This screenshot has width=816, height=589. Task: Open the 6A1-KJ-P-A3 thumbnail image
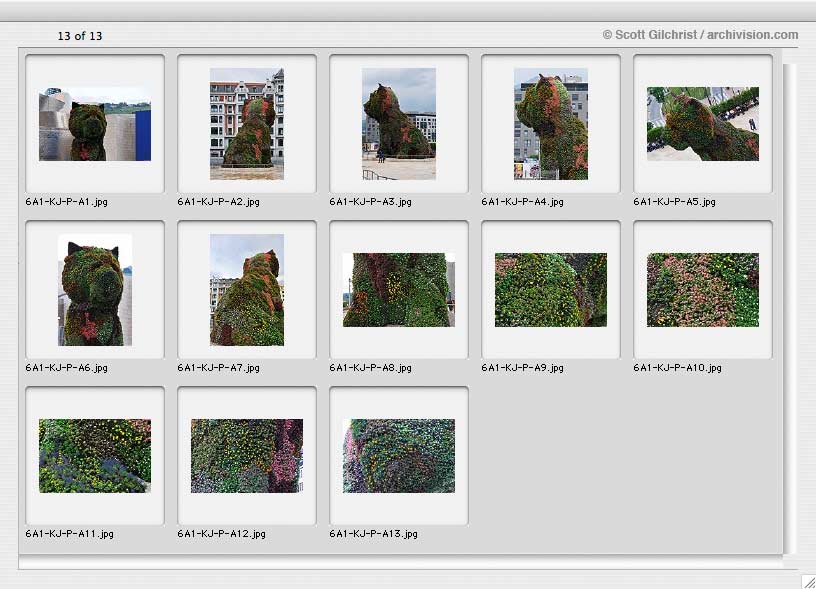click(x=399, y=124)
